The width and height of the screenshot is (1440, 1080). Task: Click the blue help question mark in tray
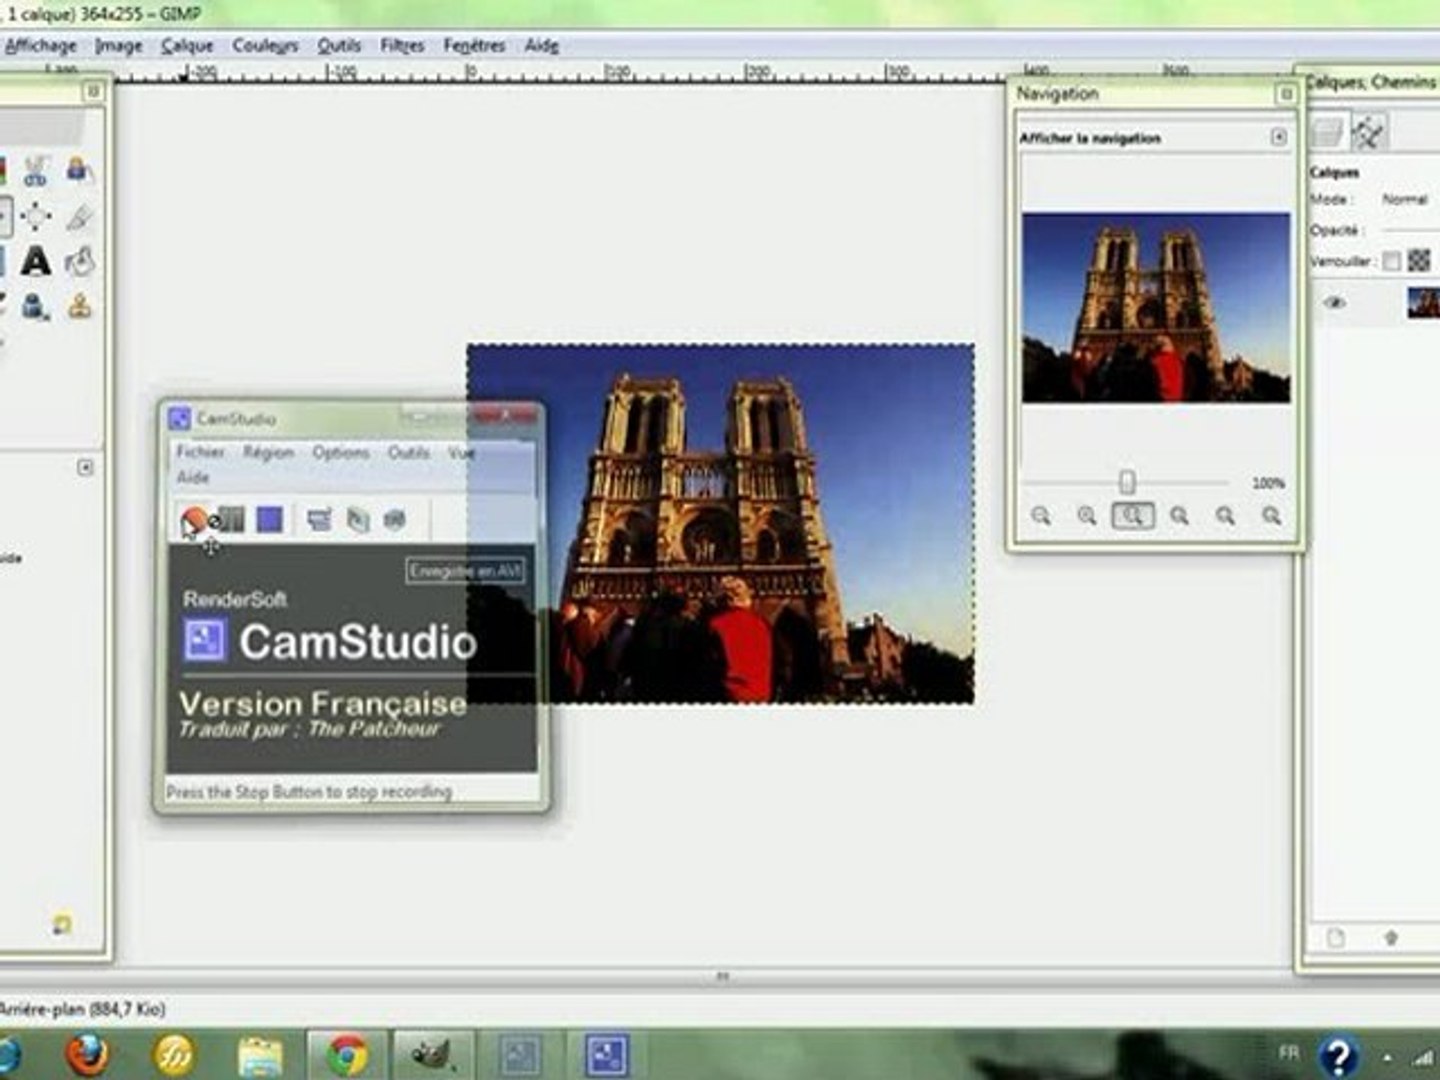pos(1338,1055)
